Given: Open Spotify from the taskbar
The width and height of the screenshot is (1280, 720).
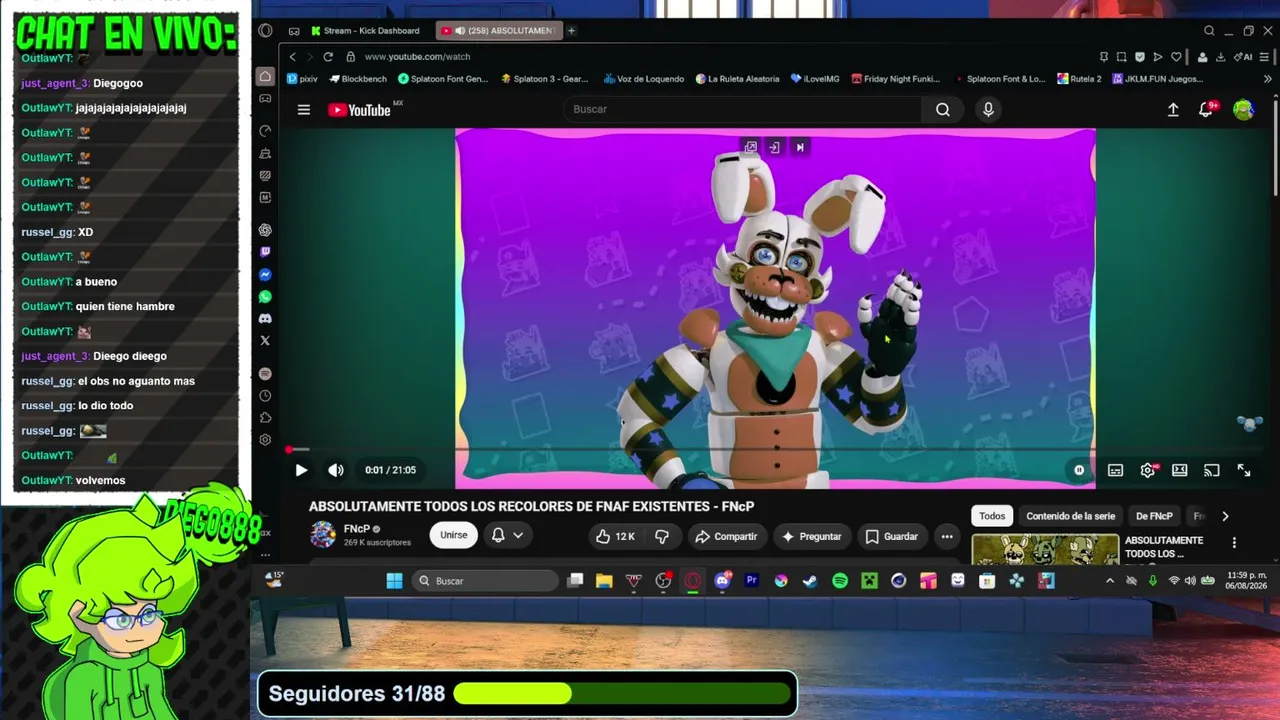Looking at the screenshot, I should [x=840, y=581].
